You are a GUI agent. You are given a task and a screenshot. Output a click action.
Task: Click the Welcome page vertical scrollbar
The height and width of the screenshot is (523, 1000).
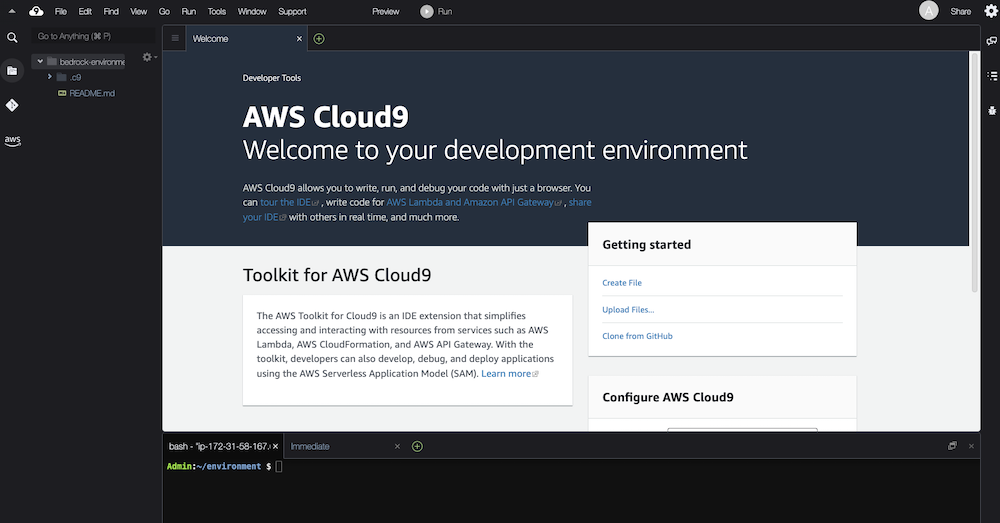tap(974, 172)
